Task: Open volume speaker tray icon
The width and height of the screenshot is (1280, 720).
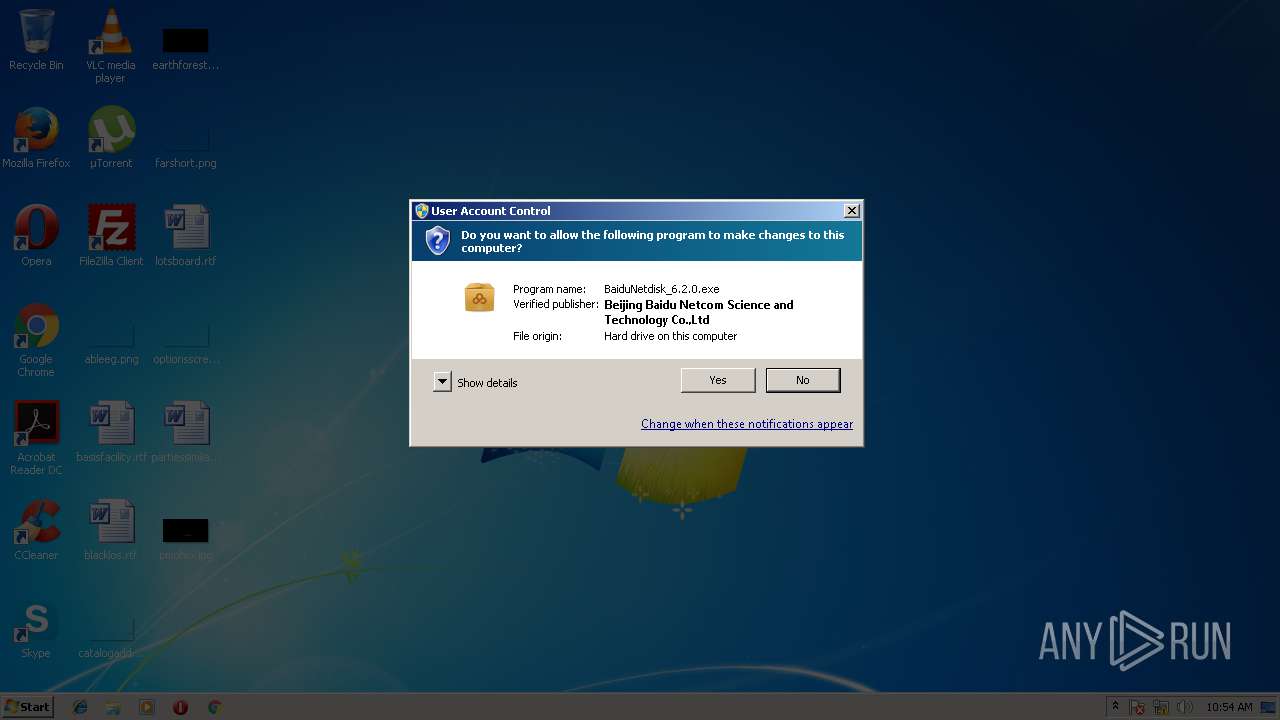Action: pos(1185,707)
